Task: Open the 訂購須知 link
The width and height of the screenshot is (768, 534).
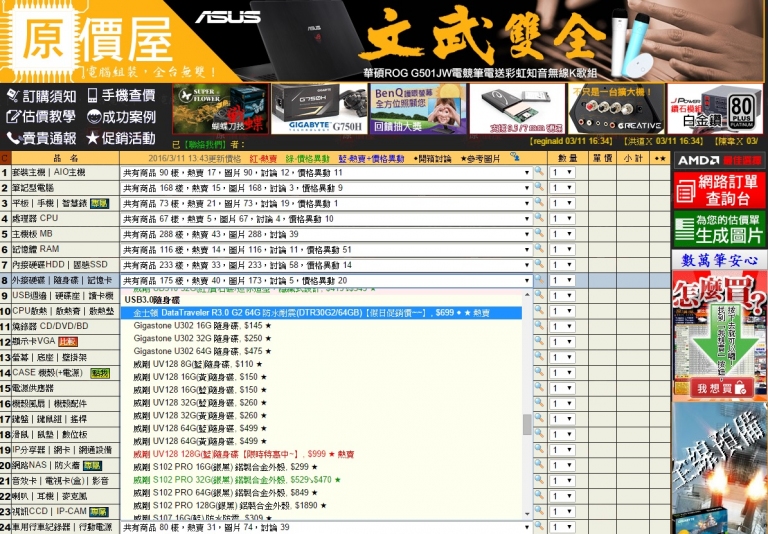Action: pos(42,96)
